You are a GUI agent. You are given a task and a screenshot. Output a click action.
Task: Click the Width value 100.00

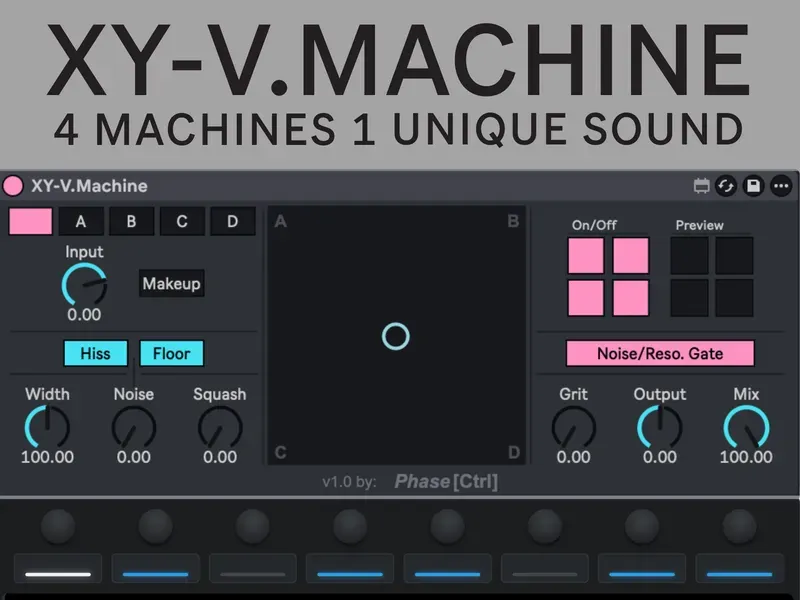click(47, 457)
